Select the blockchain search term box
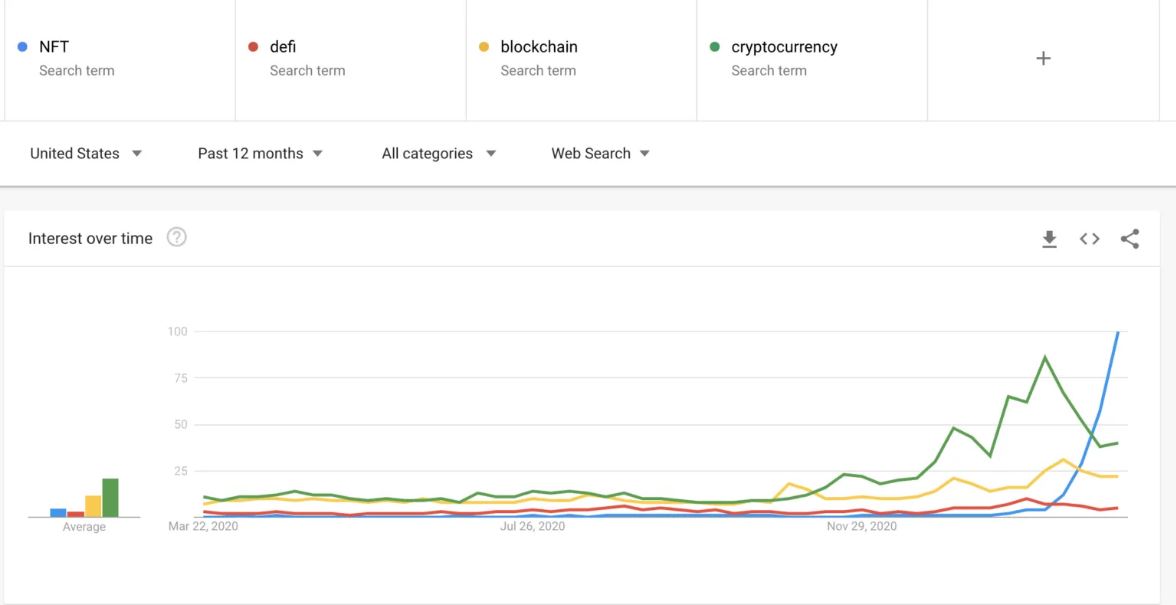Image resolution: width=1176 pixels, height=605 pixels. coord(581,58)
